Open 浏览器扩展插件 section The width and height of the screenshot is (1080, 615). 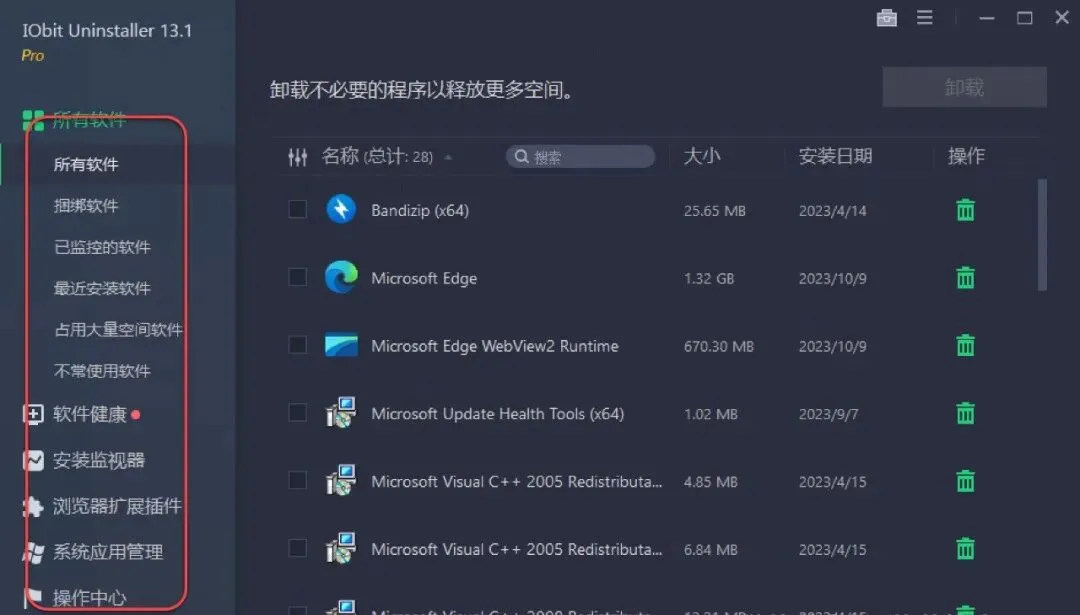pyautogui.click(x=117, y=506)
